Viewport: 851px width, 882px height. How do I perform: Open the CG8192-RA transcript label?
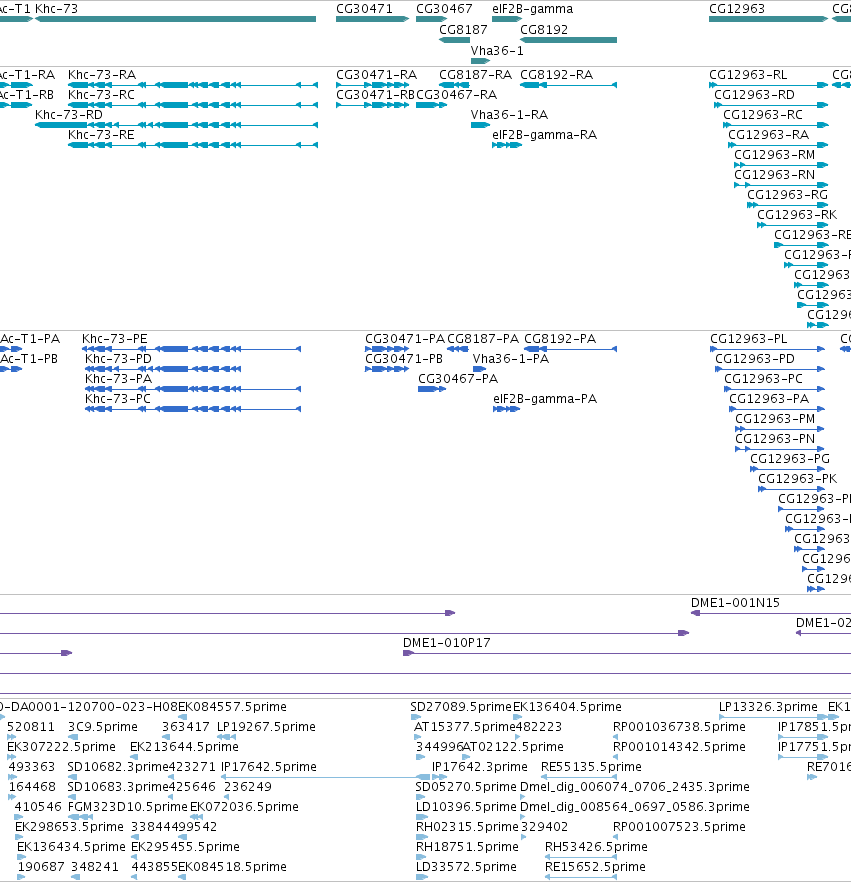[556, 75]
